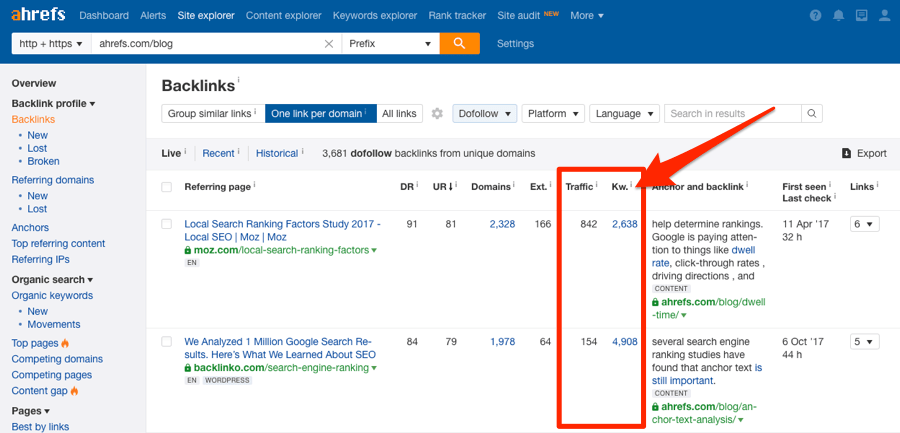Open the Platform filter dropdown
900x433 pixels.
click(x=553, y=114)
